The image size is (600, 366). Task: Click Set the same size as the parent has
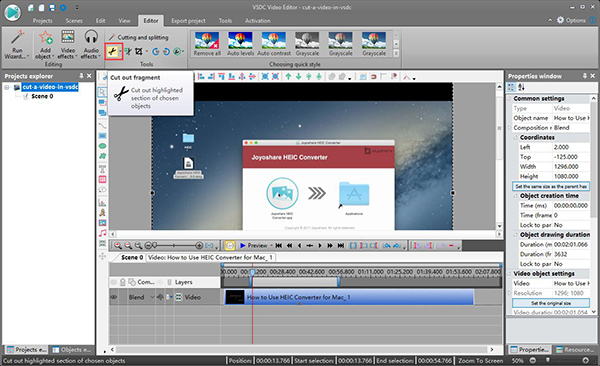(x=551, y=186)
